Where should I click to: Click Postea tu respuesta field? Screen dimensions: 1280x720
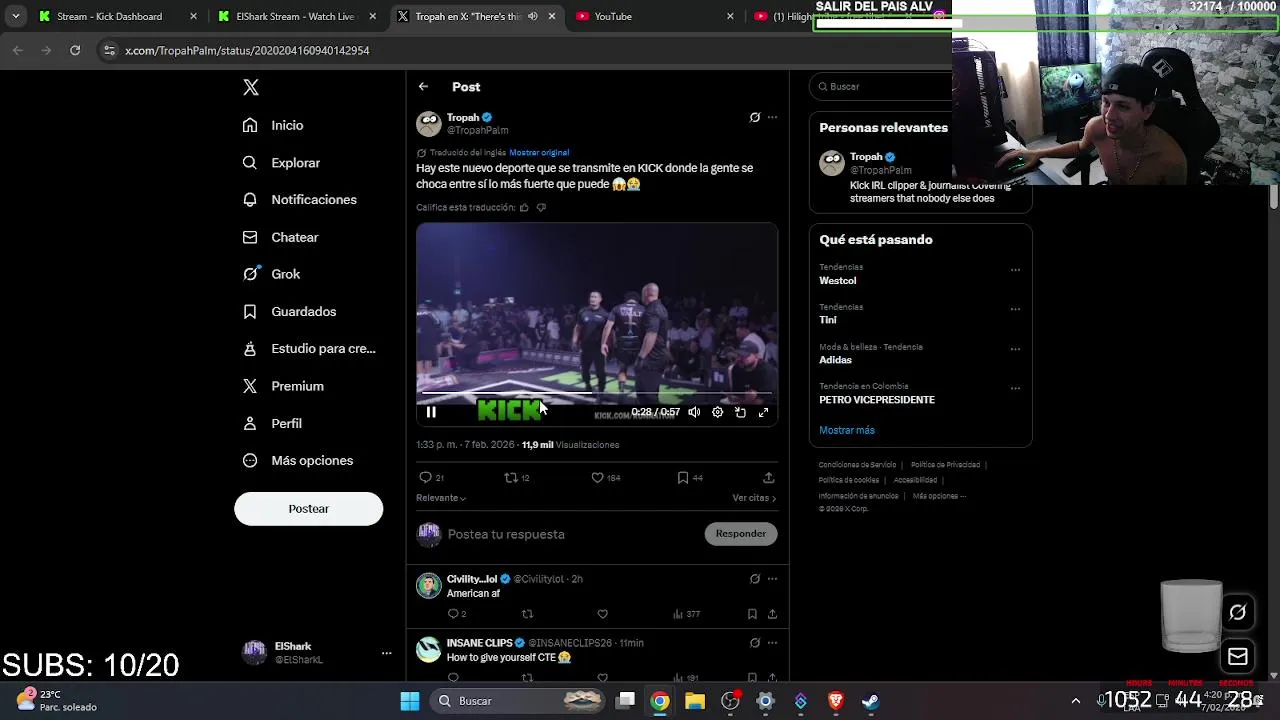click(570, 534)
